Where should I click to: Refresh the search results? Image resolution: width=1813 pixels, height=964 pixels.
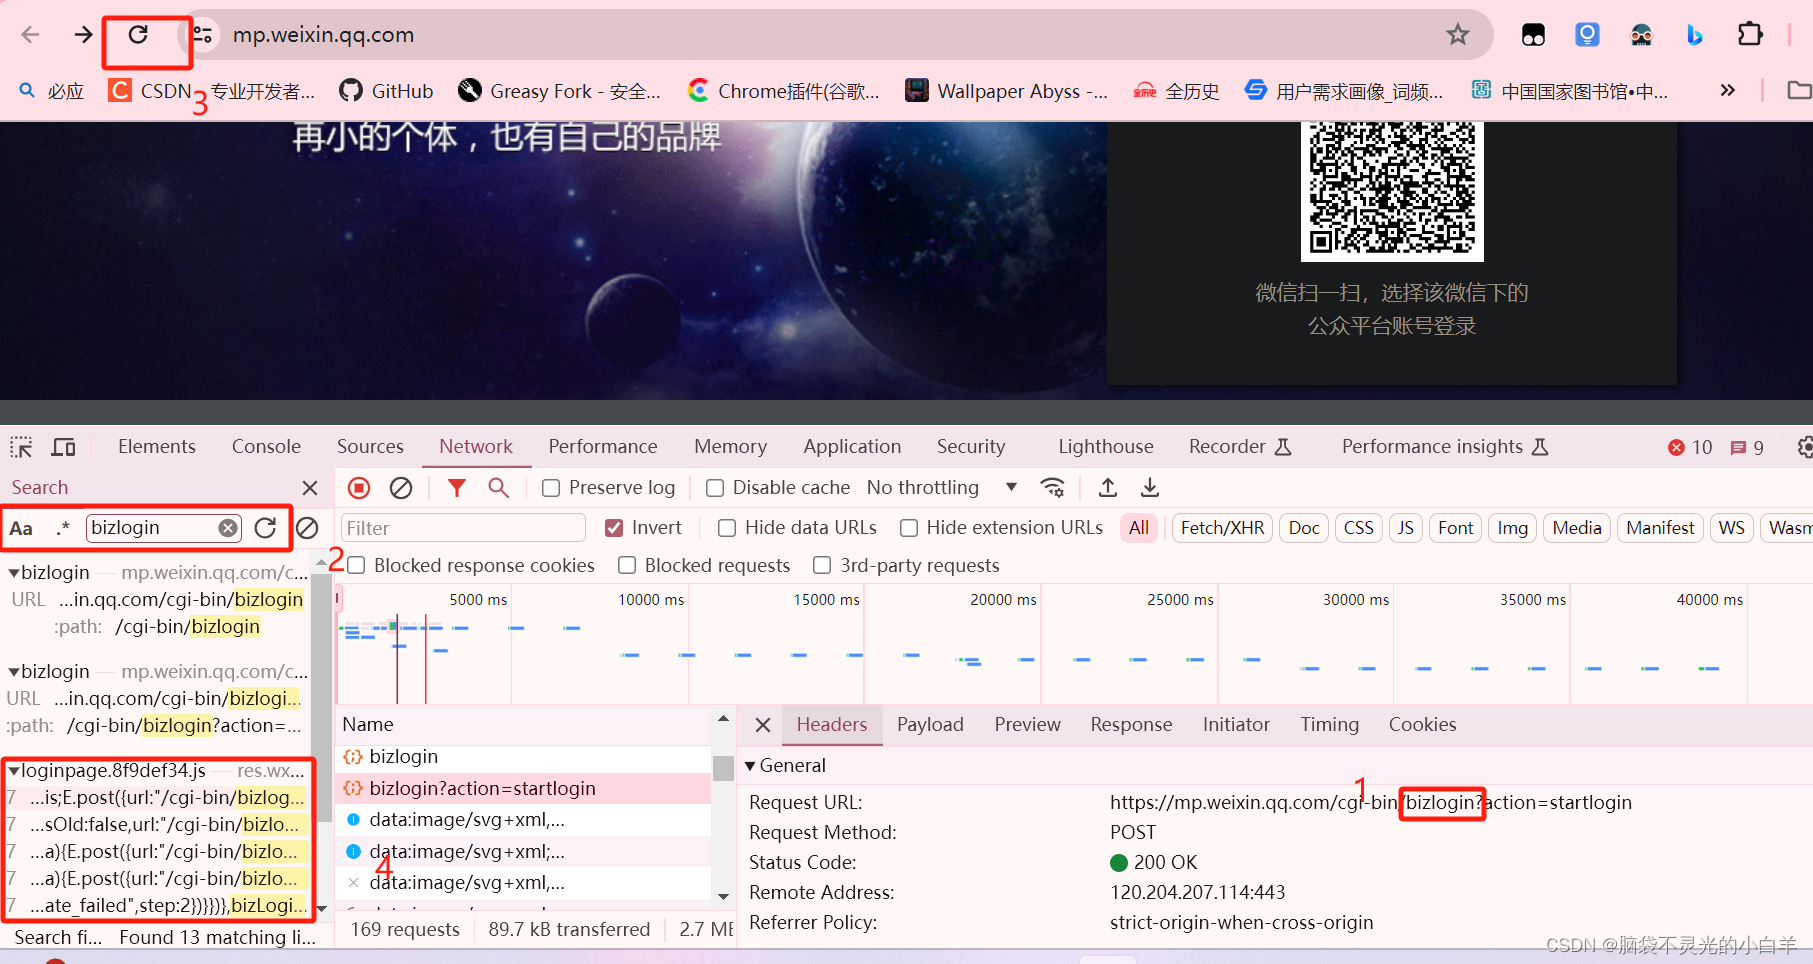pos(265,528)
